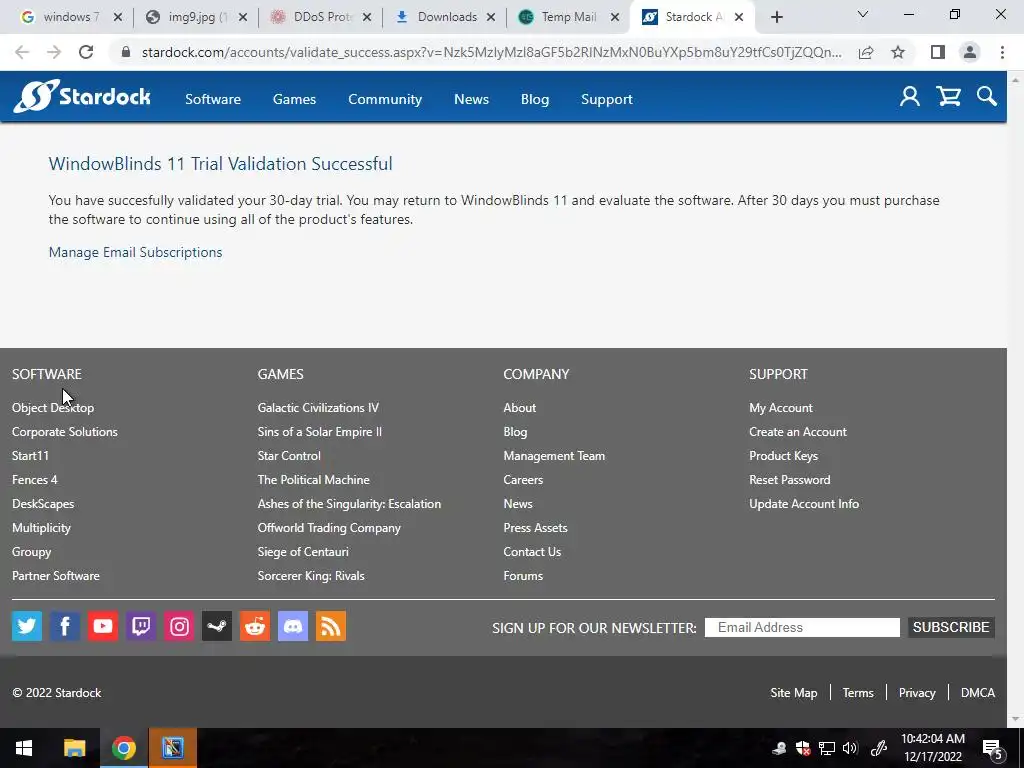Image resolution: width=1024 pixels, height=768 pixels.
Task: Reload the page with refresh icon
Action: (x=86, y=52)
